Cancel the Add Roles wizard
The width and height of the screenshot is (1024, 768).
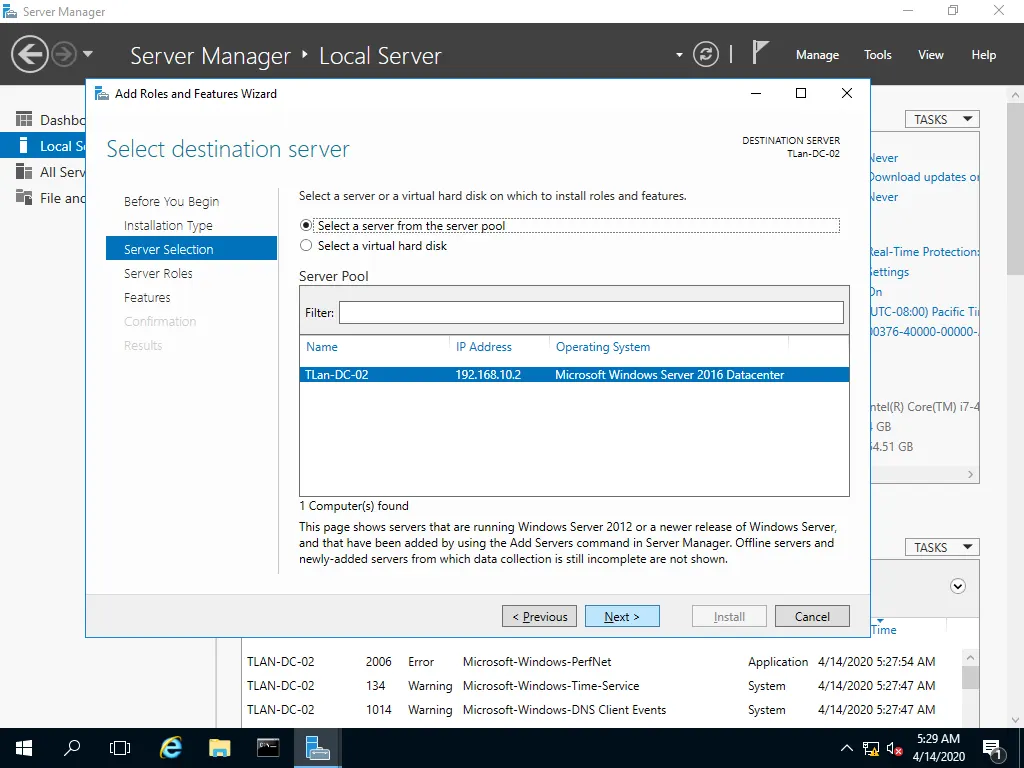click(812, 616)
